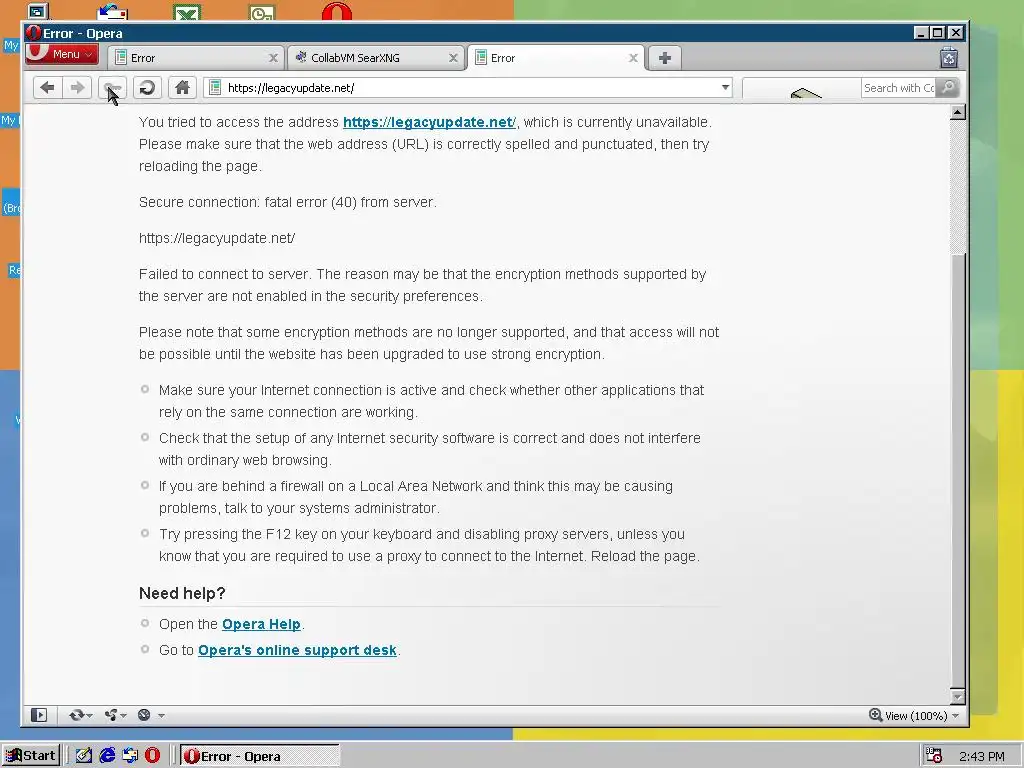Open a new tab with plus button
This screenshot has width=1024, height=768.
[x=664, y=58]
